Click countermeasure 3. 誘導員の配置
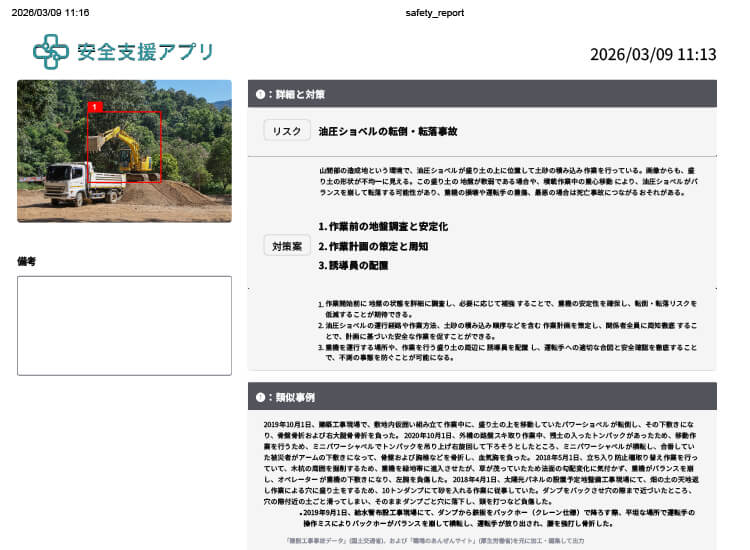The height and width of the screenshot is (550, 750). 353,265
